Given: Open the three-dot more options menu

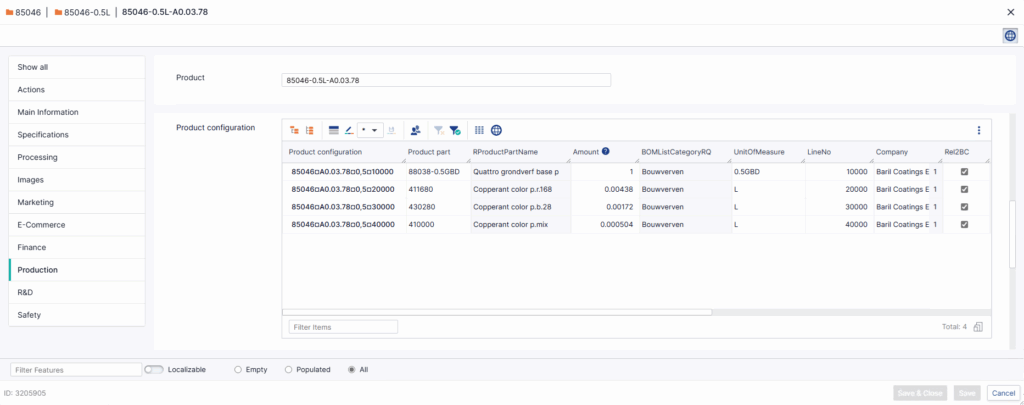Looking at the screenshot, I should pyautogui.click(x=978, y=130).
